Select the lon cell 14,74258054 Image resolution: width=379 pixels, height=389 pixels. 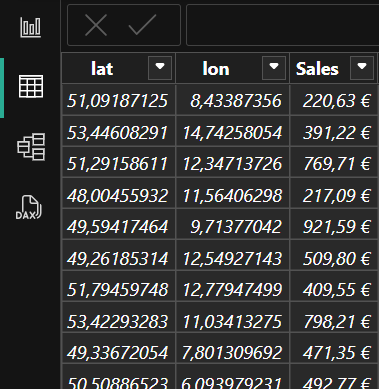[x=233, y=132]
